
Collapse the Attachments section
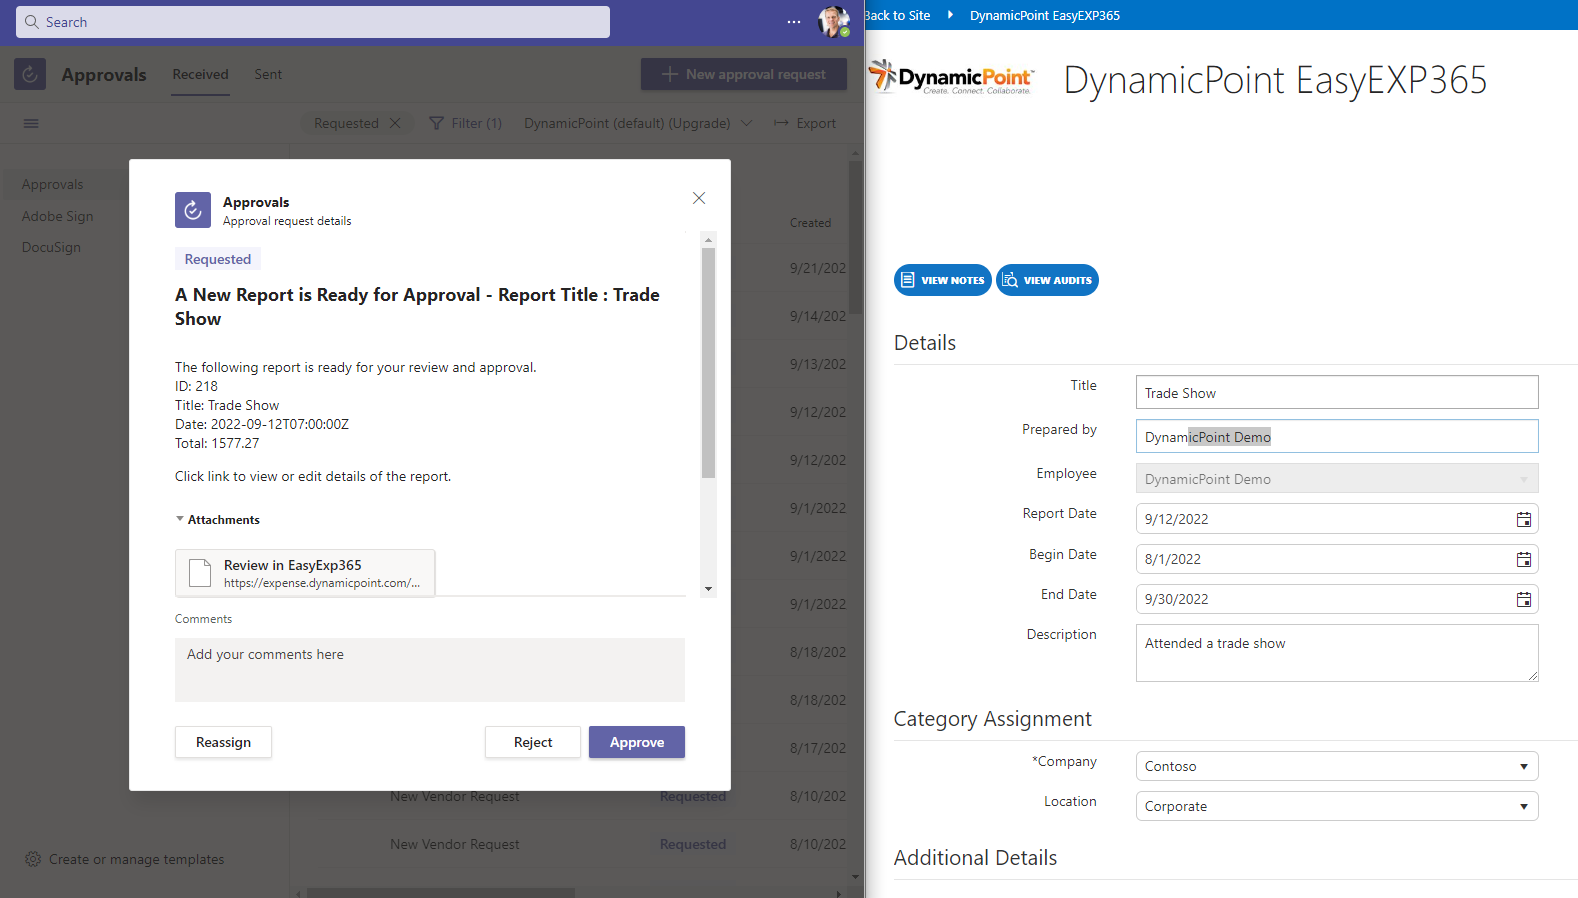tap(180, 519)
